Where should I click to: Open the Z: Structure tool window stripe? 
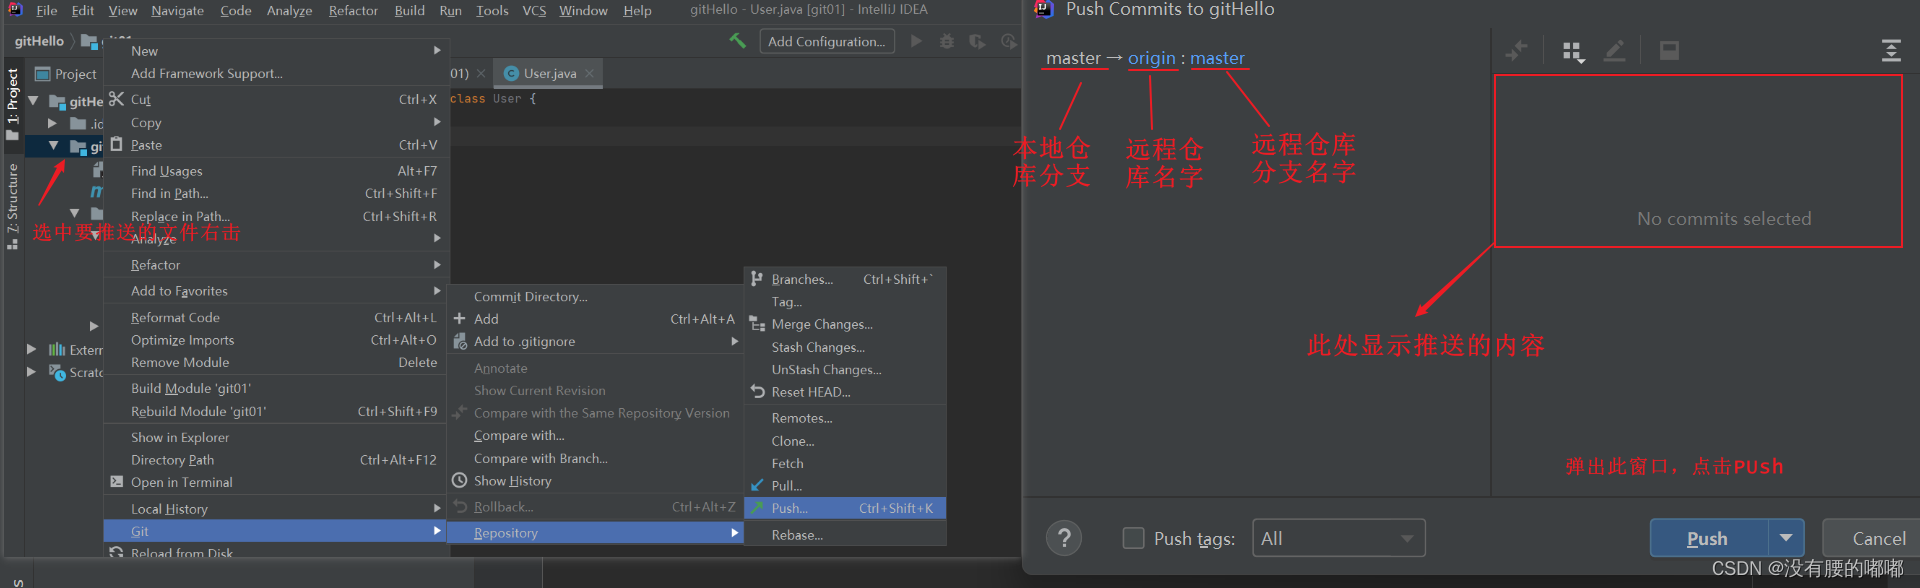coord(12,205)
